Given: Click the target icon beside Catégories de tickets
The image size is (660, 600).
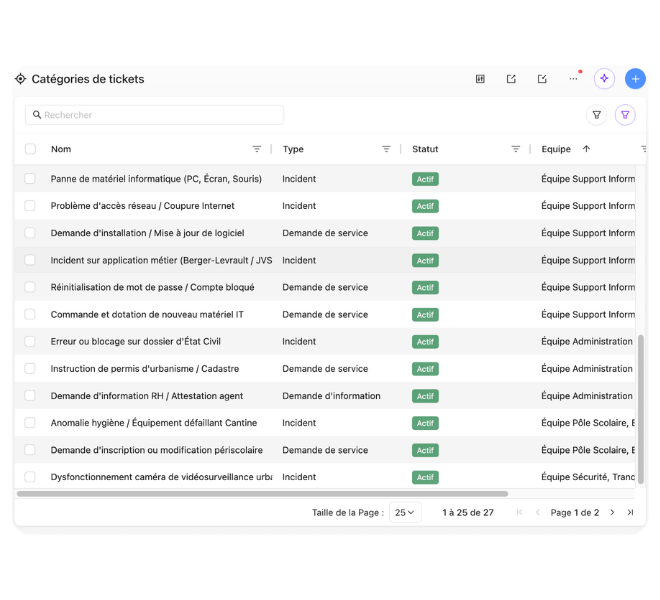Looking at the screenshot, I should click(x=20, y=79).
